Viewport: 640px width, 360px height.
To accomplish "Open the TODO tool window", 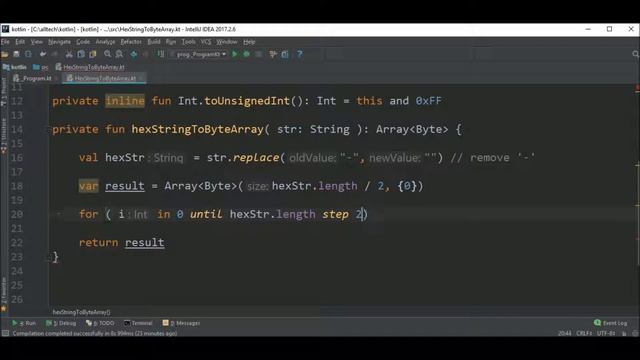I will click(x=100, y=323).
